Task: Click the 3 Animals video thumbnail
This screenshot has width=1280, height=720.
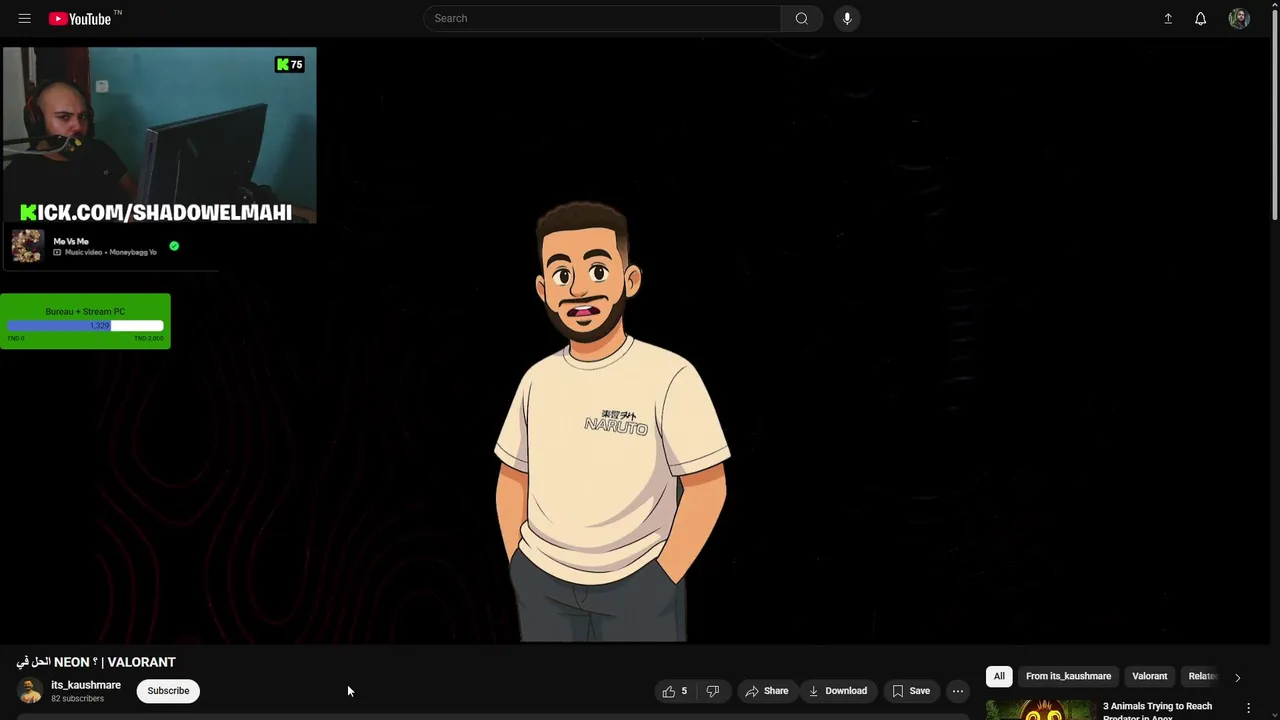Action: [x=1040, y=709]
